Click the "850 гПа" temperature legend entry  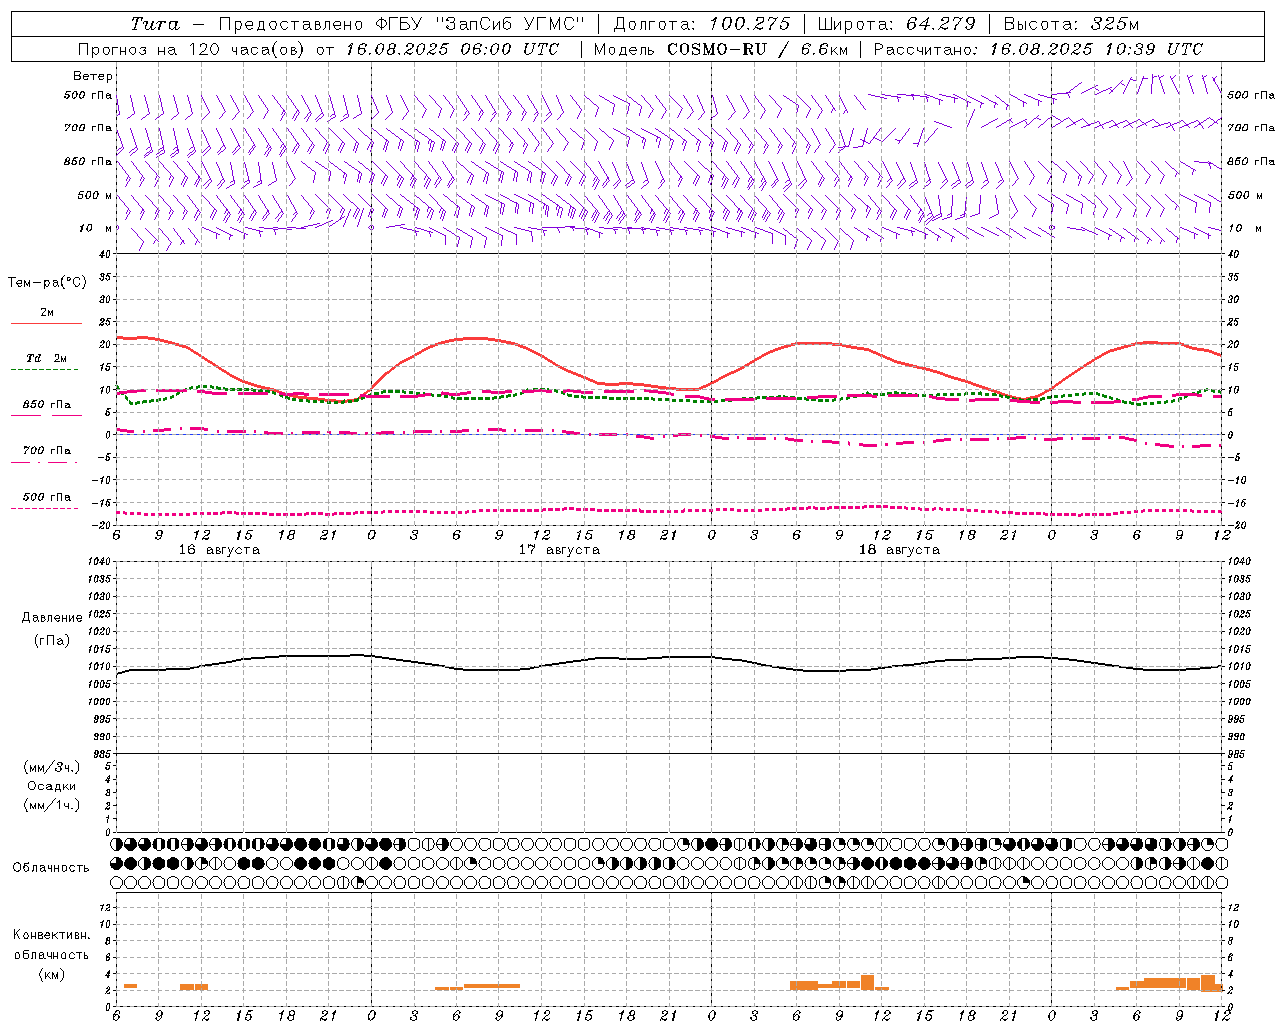47,405
